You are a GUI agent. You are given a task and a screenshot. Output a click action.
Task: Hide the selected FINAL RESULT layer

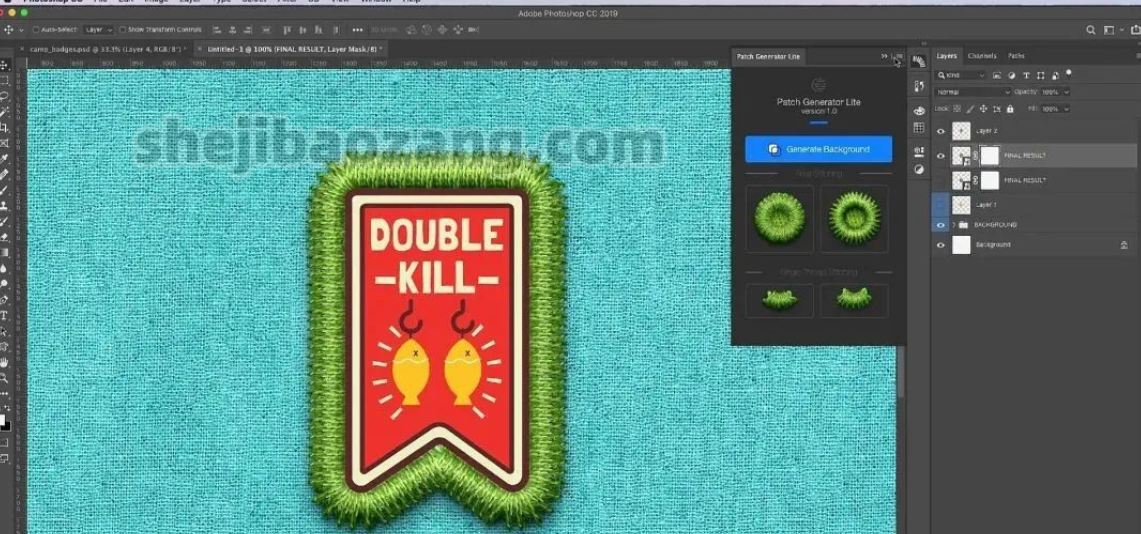tap(940, 156)
